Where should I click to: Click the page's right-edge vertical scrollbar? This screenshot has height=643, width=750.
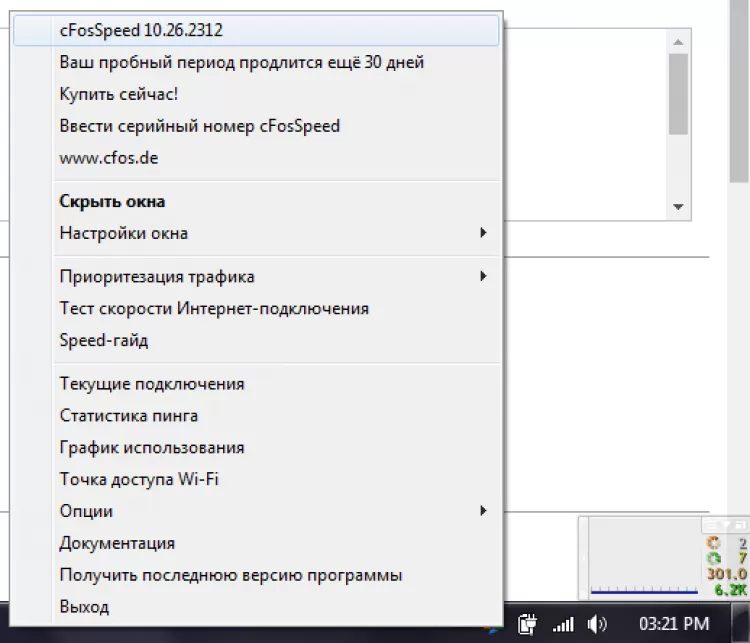[x=739, y=91]
